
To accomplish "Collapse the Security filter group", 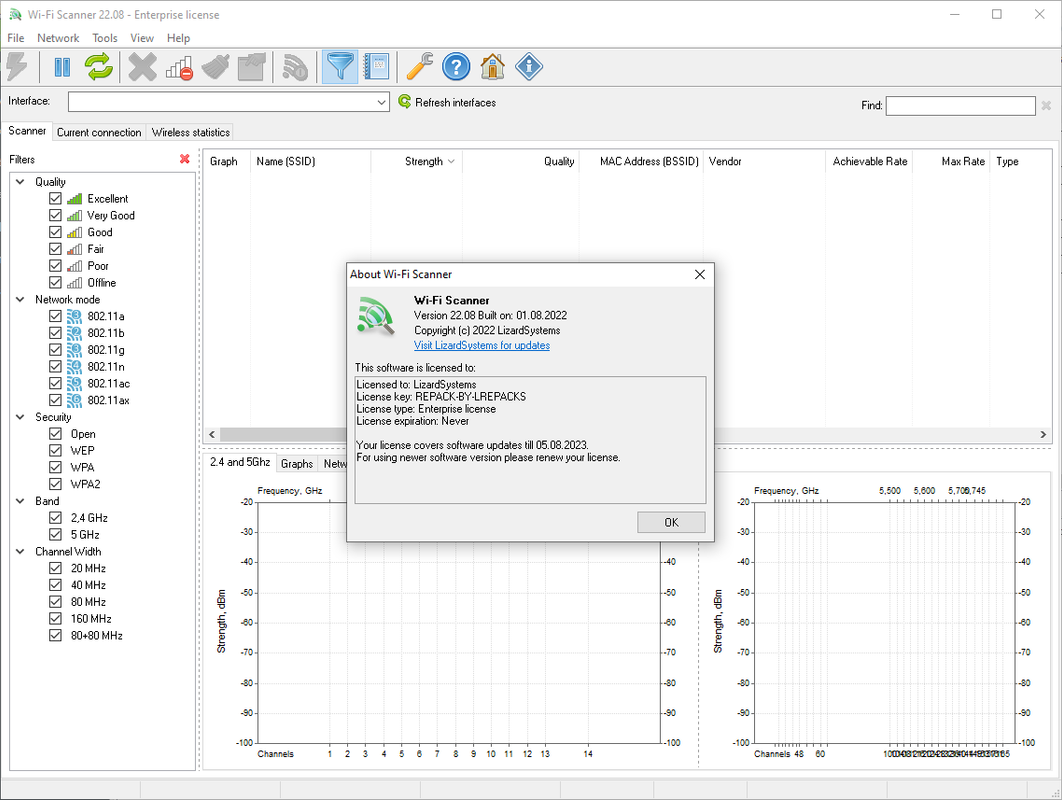I will tap(20, 417).
